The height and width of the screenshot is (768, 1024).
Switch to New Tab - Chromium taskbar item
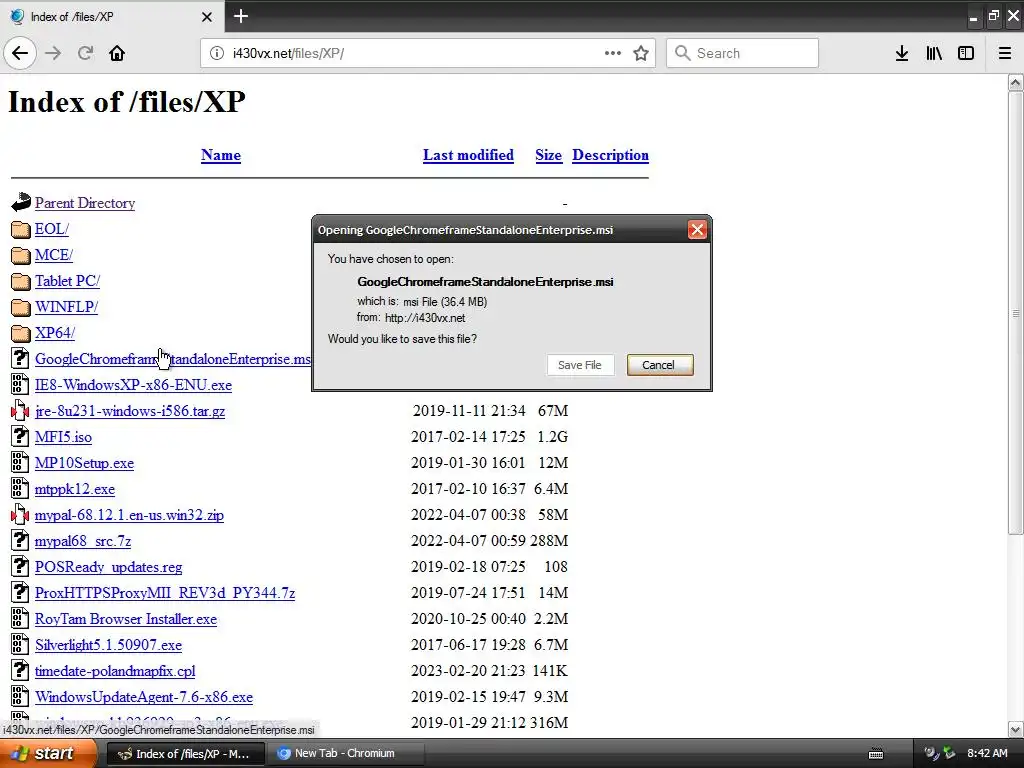(x=345, y=754)
